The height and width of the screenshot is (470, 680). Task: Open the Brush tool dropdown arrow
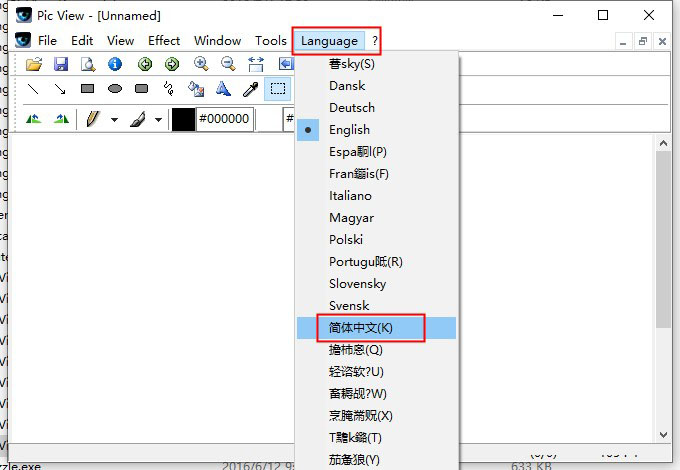[x=159, y=119]
